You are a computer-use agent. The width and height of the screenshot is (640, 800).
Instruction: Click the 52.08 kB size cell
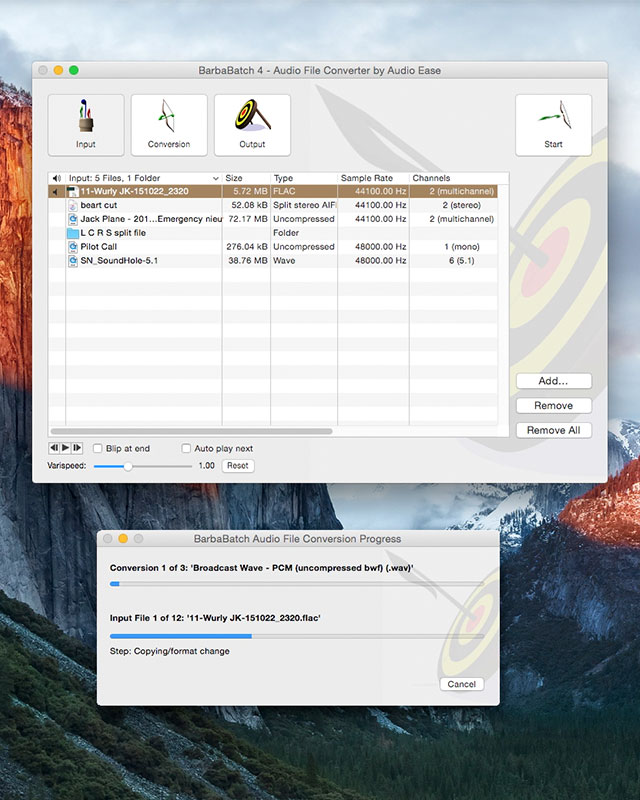click(x=250, y=205)
